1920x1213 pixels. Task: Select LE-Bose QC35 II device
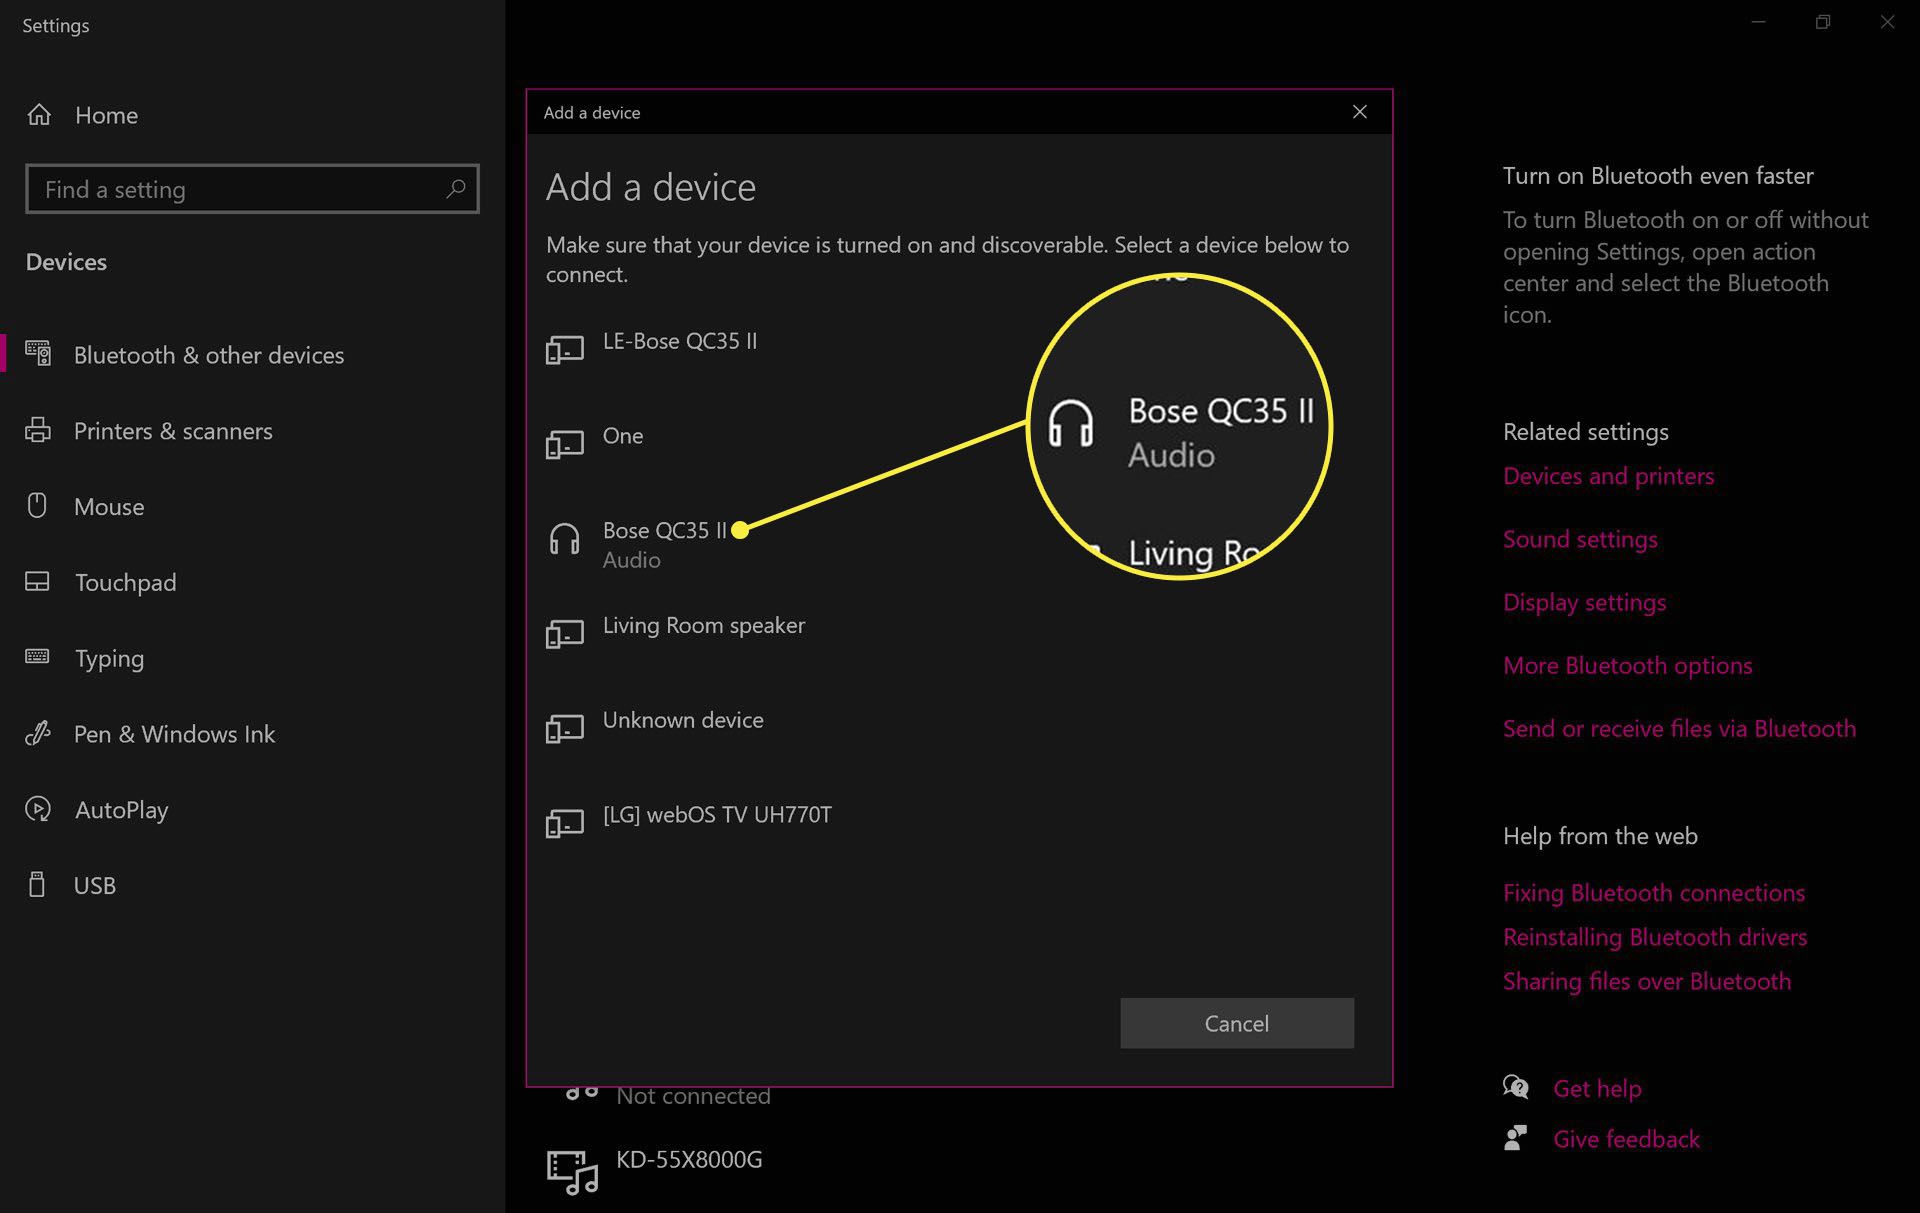click(x=959, y=350)
